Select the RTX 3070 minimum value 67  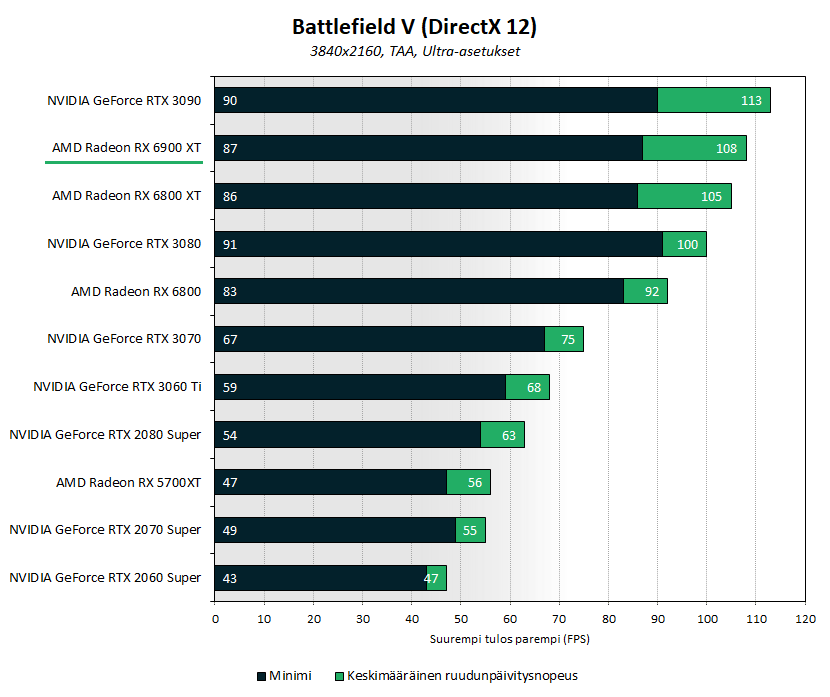pyautogui.click(x=230, y=340)
